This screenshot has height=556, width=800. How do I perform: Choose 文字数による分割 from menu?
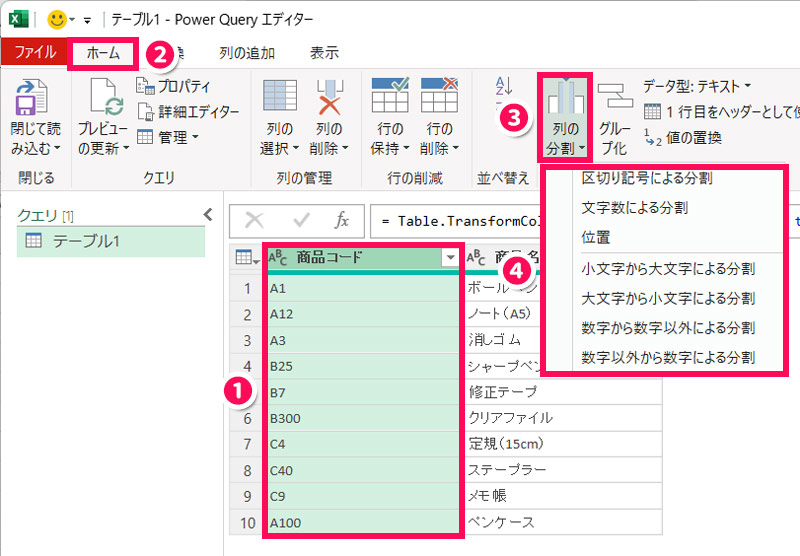635,208
